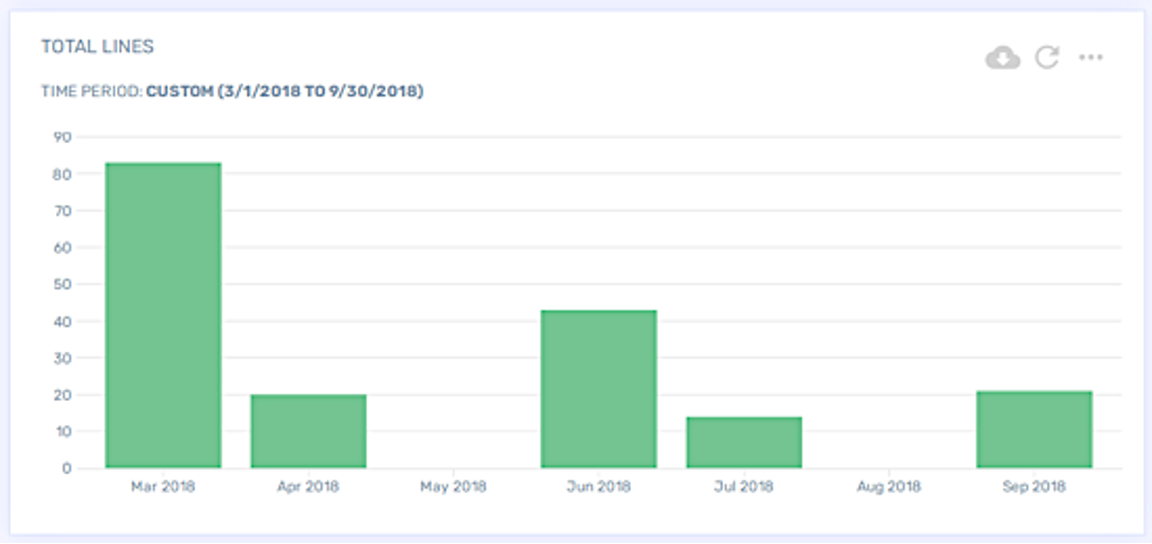Viewport: 1152px width, 544px height.
Task: Select the Apr 2018 bar
Action: click(x=308, y=431)
